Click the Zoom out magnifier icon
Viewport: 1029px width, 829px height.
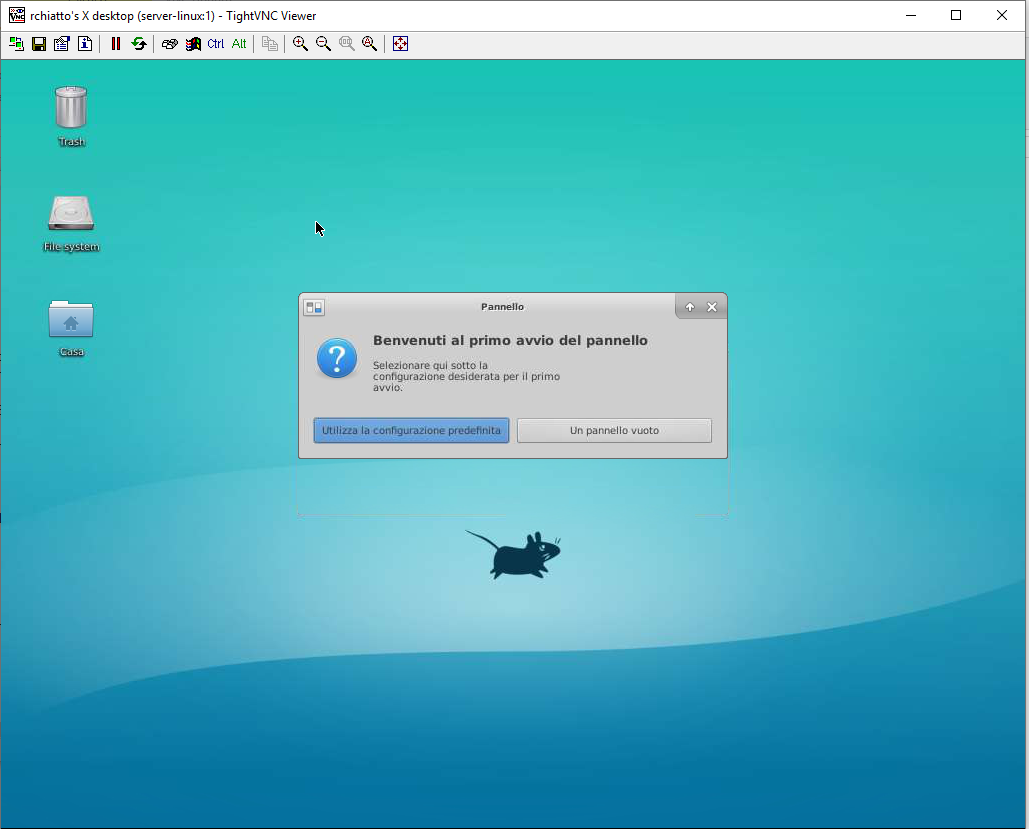[324, 44]
